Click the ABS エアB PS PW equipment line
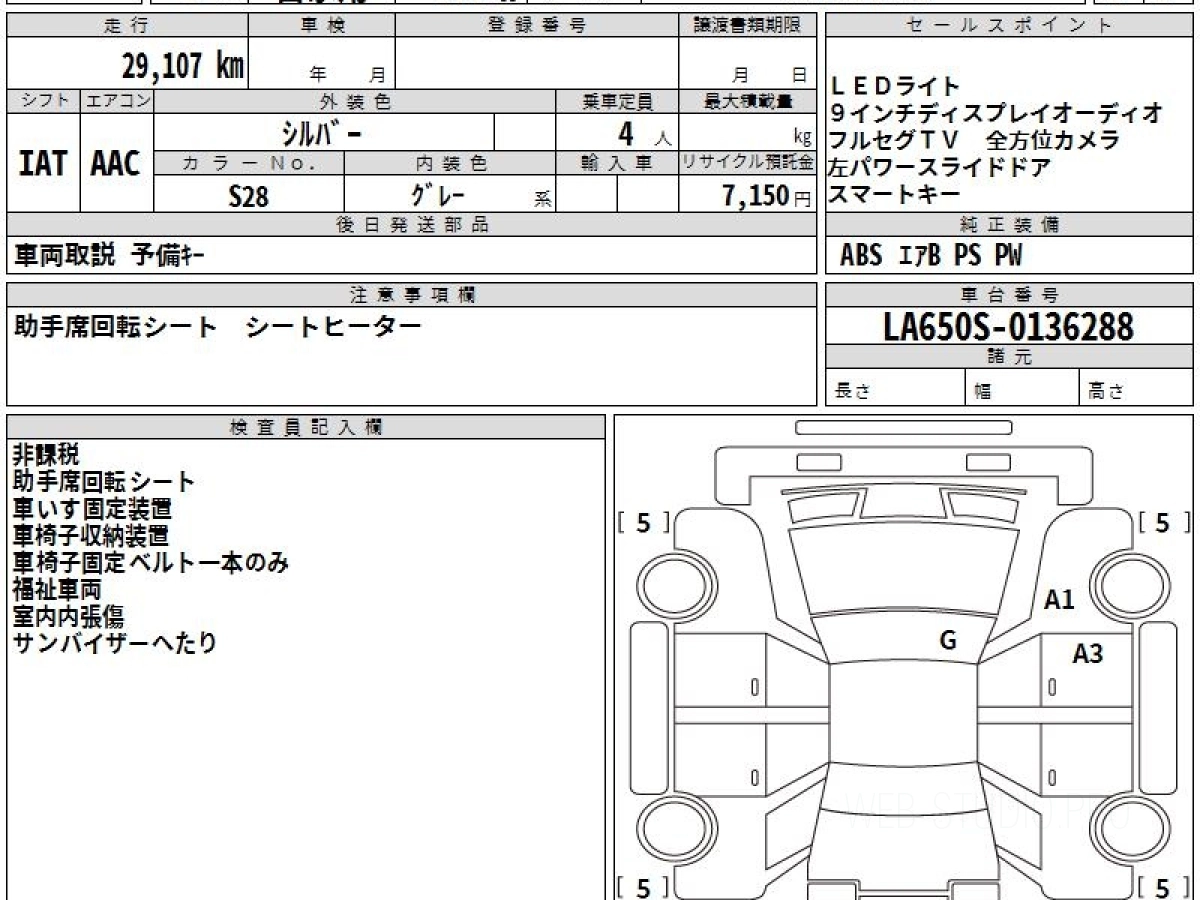The height and width of the screenshot is (900, 1200). pyautogui.click(x=931, y=256)
